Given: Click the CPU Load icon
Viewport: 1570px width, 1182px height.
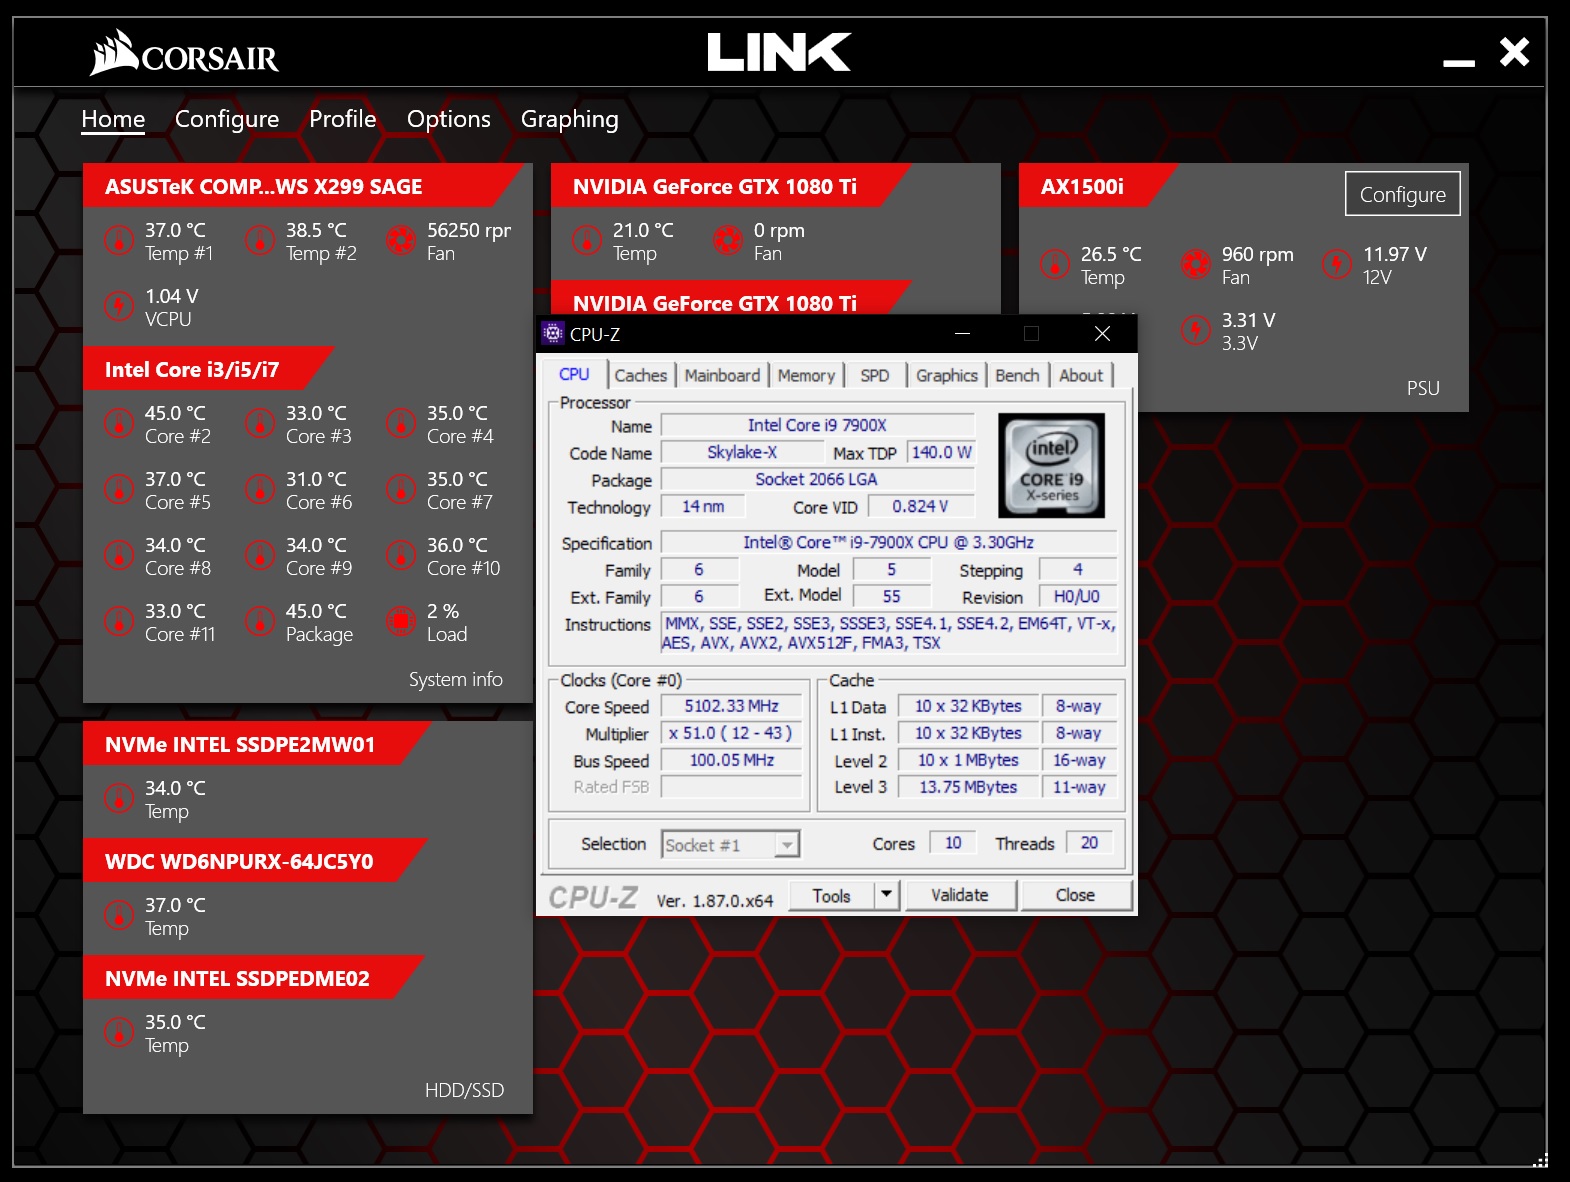Looking at the screenshot, I should (401, 621).
